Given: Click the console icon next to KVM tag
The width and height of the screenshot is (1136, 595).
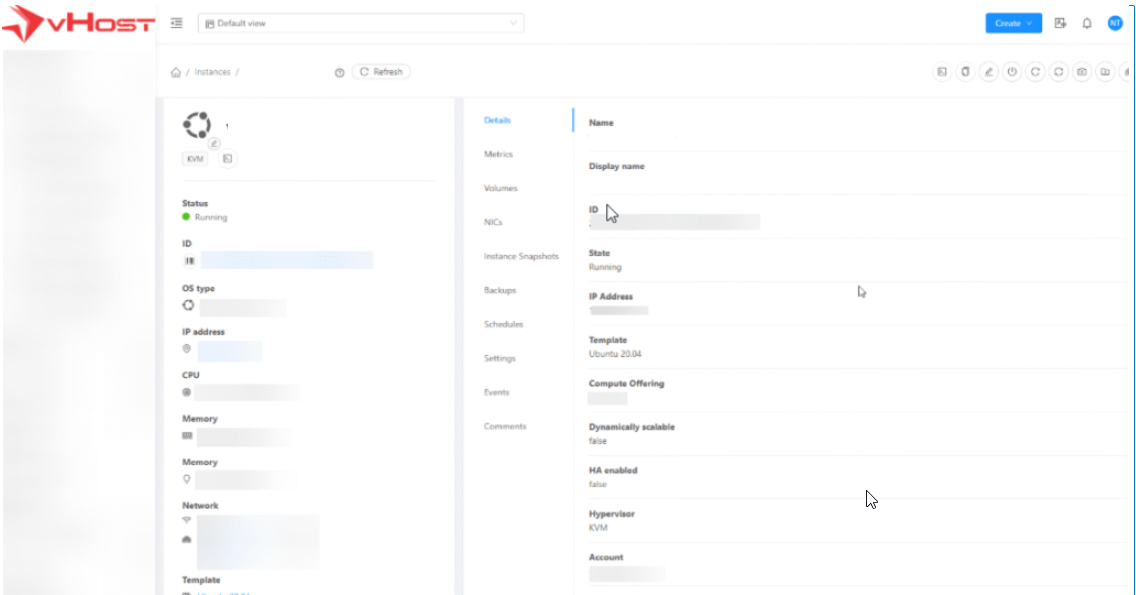Looking at the screenshot, I should coord(227,158).
